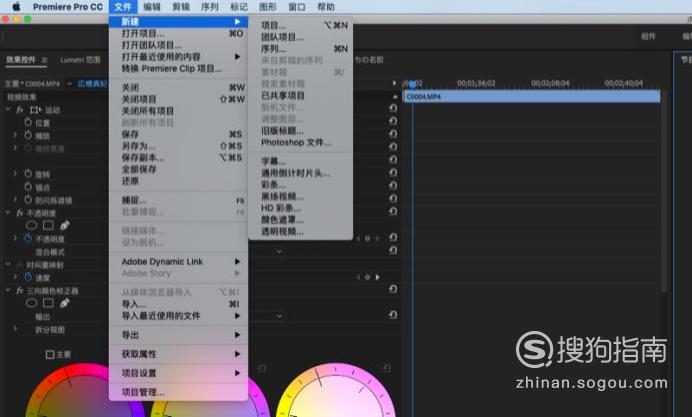The height and width of the screenshot is (417, 692).
Task: Reset the 位置 parameter
Action: click(393, 121)
